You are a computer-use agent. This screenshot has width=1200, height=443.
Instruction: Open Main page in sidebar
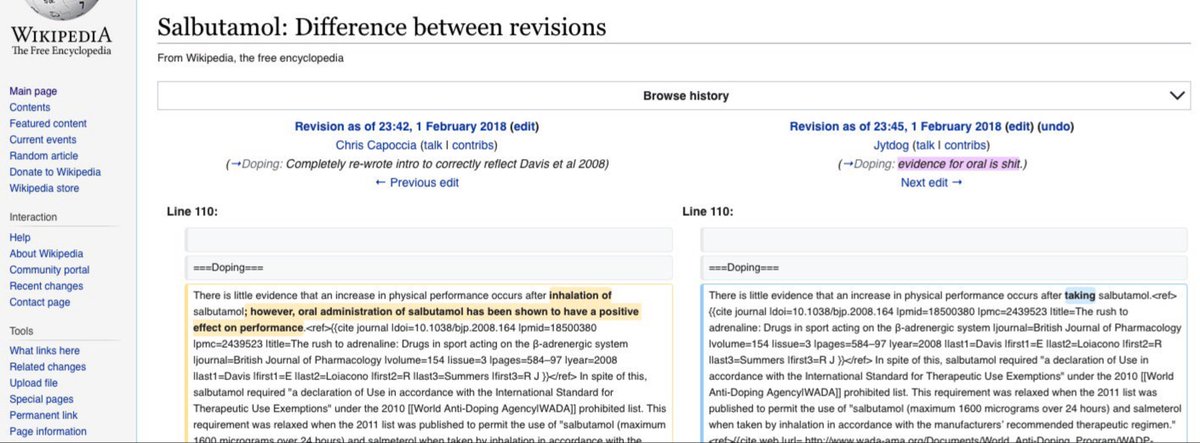tap(33, 91)
